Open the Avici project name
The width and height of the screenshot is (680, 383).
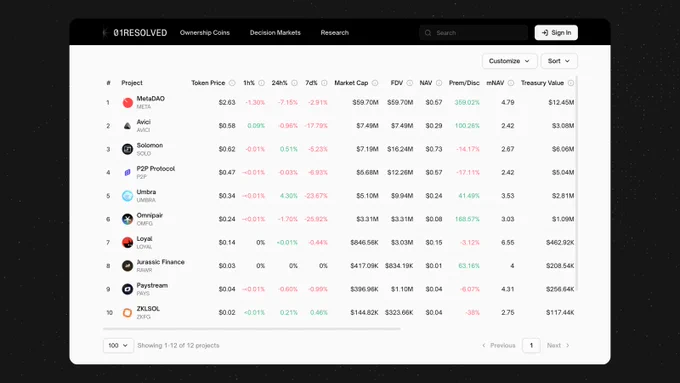pyautogui.click(x=144, y=122)
